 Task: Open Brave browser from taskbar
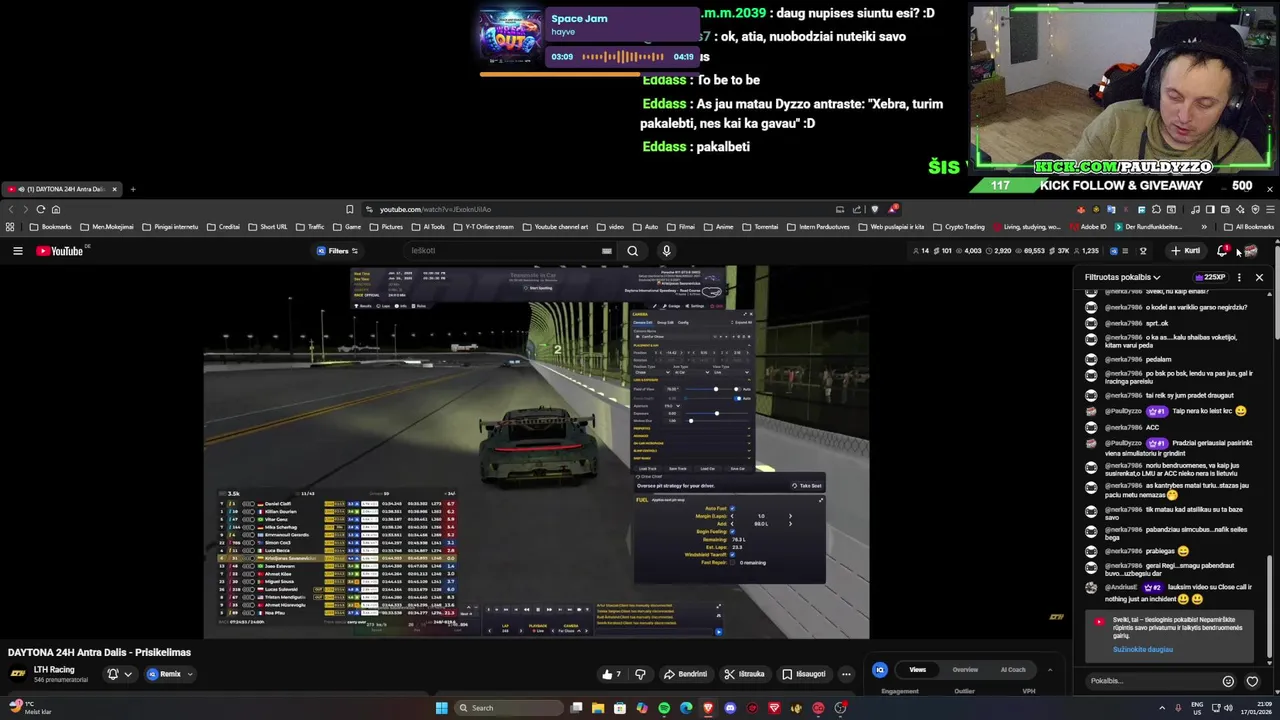point(708,708)
